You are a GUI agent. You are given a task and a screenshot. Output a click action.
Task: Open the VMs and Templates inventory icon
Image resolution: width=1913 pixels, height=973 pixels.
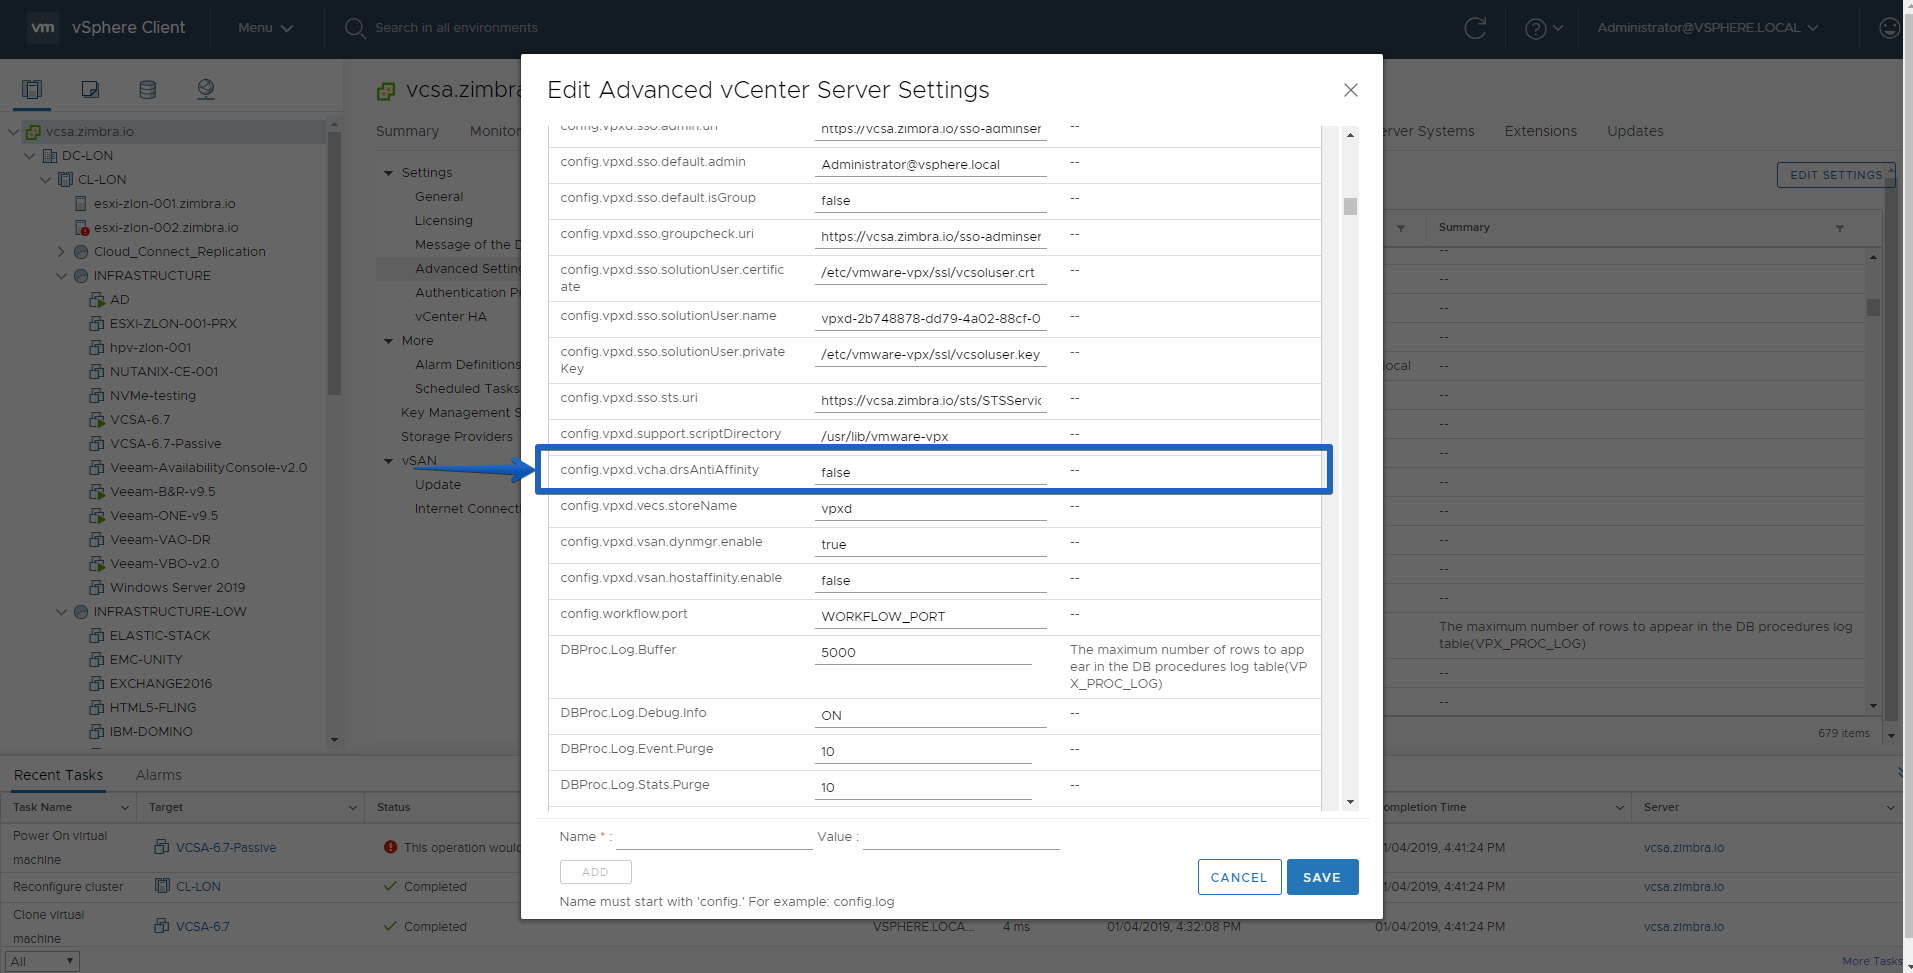[x=90, y=89]
